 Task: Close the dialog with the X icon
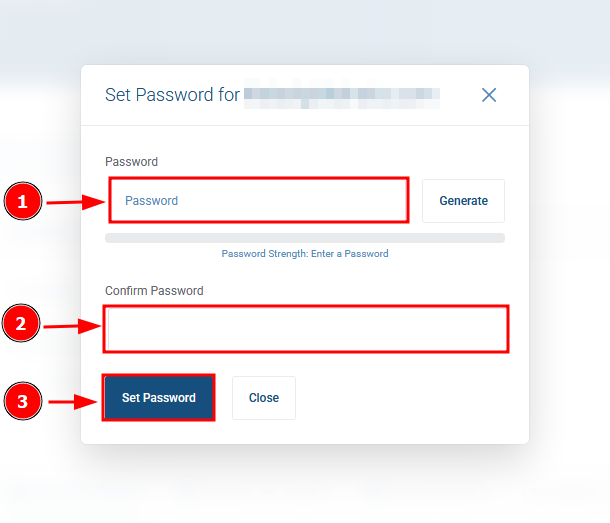(489, 95)
